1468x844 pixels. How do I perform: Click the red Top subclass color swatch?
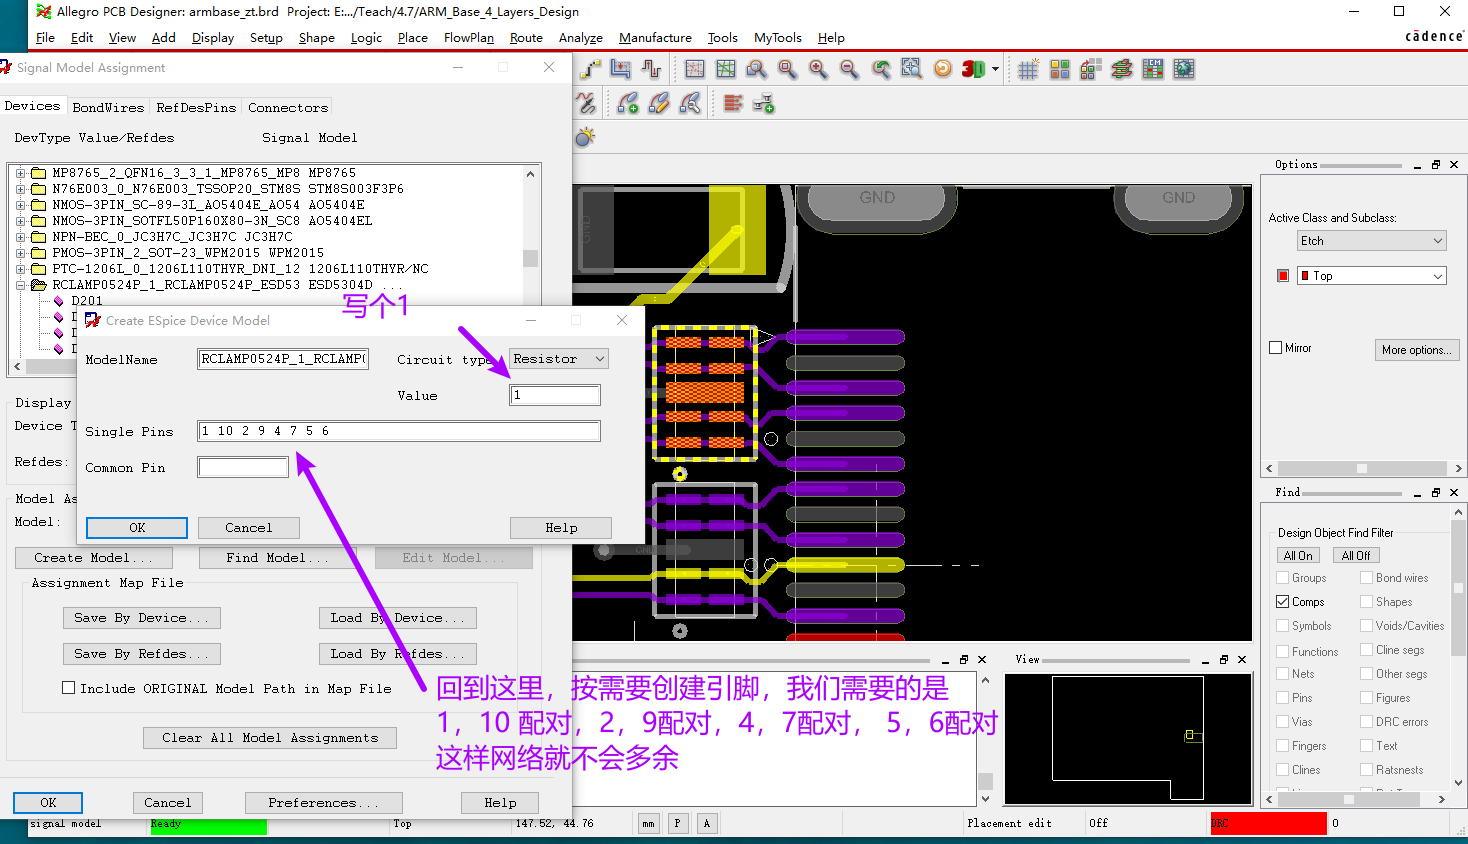tap(1283, 276)
